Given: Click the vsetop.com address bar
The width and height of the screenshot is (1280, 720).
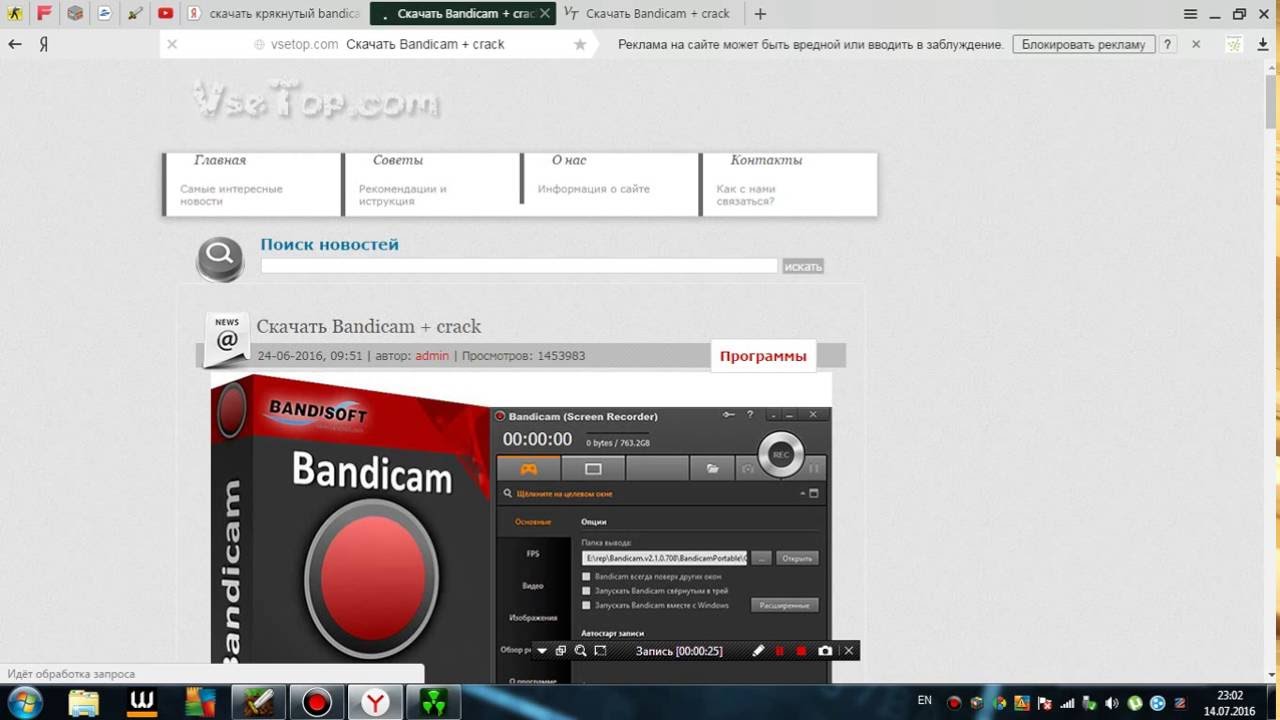Looking at the screenshot, I should click(378, 44).
